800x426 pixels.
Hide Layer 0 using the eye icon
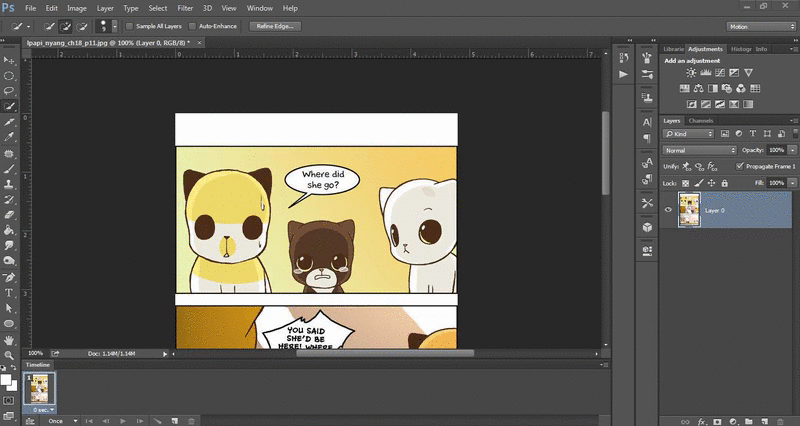point(669,210)
